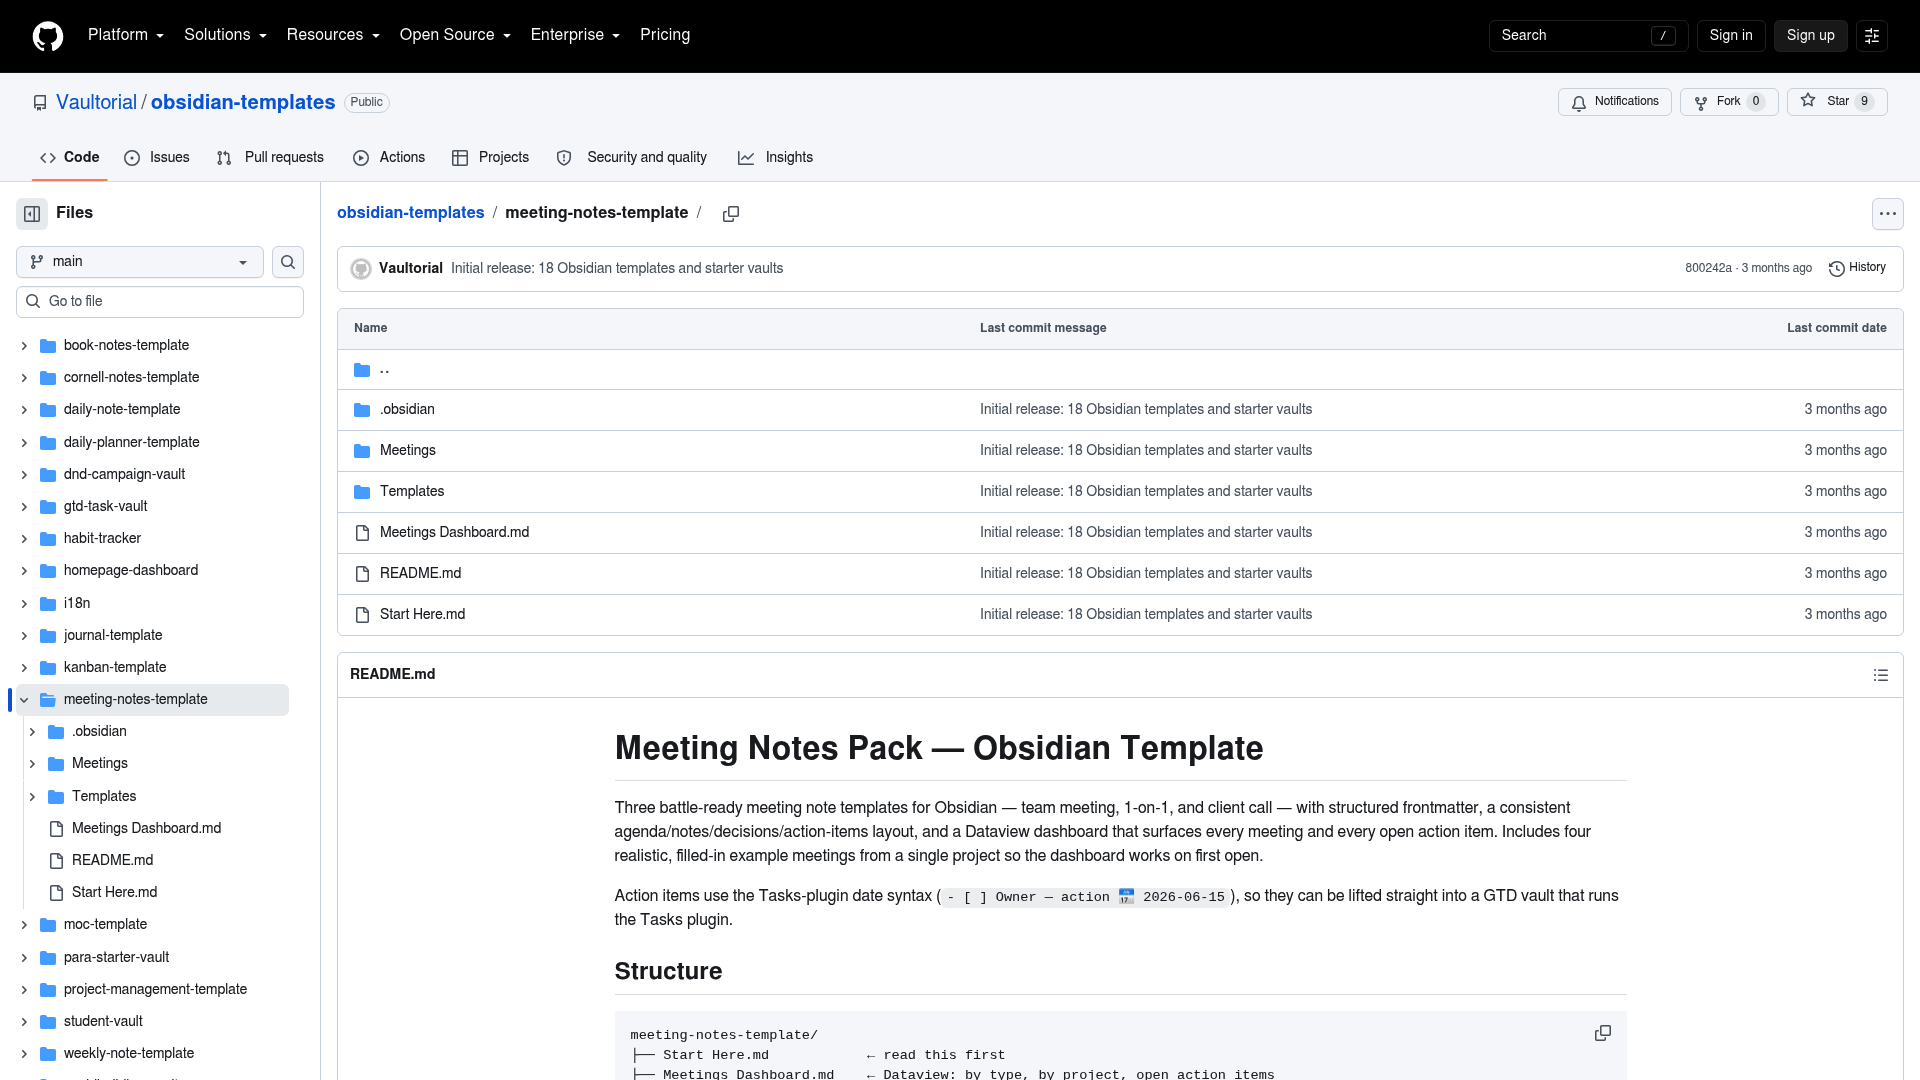Collapse the meeting-notes-template folder
Image resolution: width=1920 pixels, height=1080 pixels.
(24, 700)
